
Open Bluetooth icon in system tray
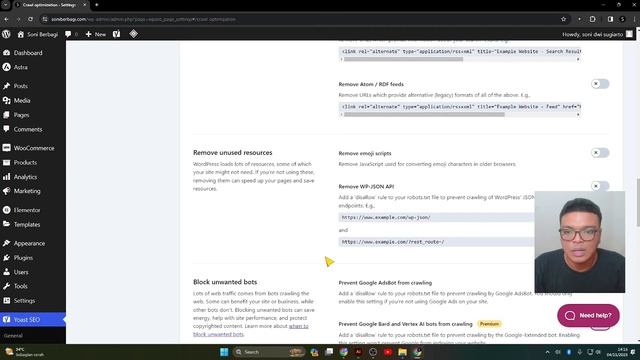point(569,352)
